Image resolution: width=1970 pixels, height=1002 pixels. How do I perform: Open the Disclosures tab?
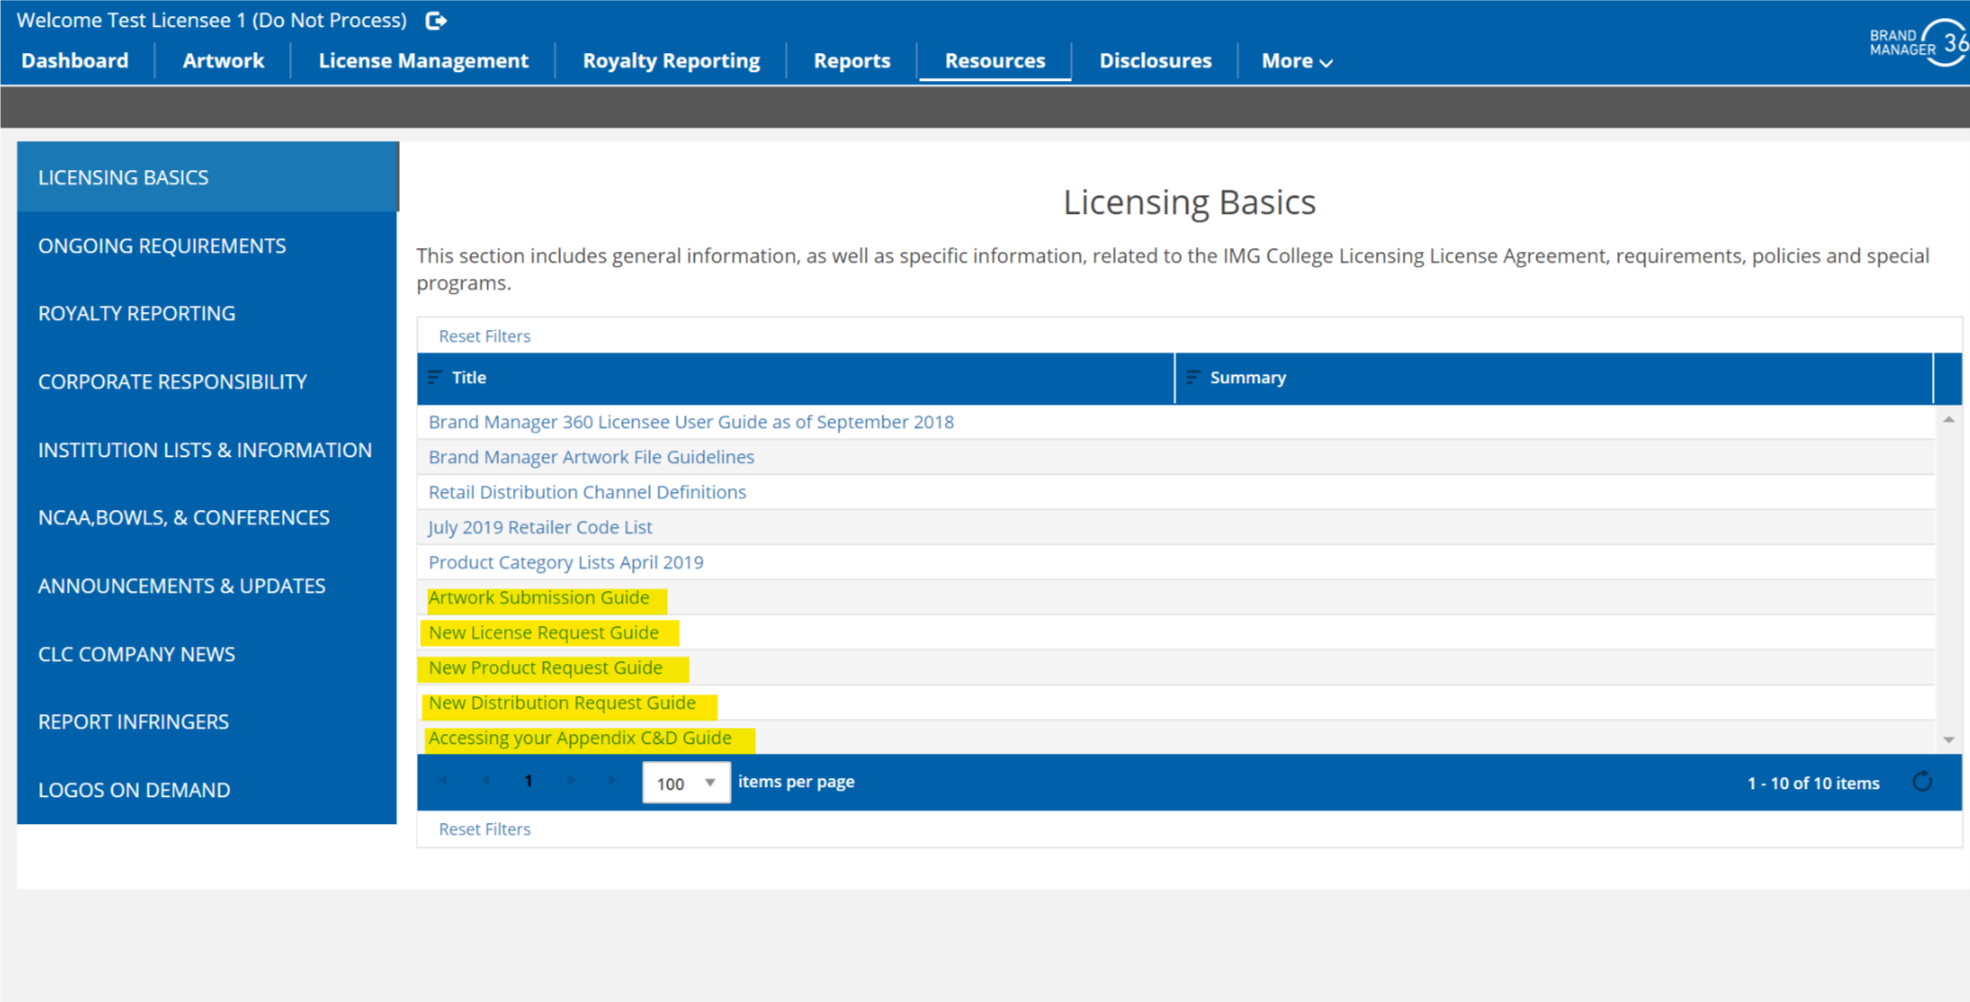[x=1155, y=61]
